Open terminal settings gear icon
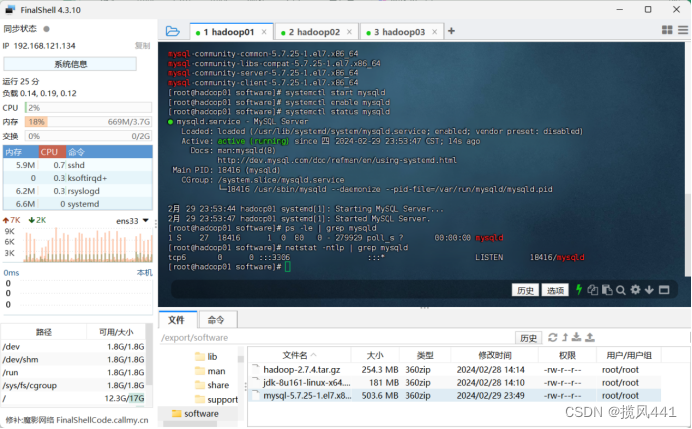The height and width of the screenshot is (429, 692). point(635,290)
